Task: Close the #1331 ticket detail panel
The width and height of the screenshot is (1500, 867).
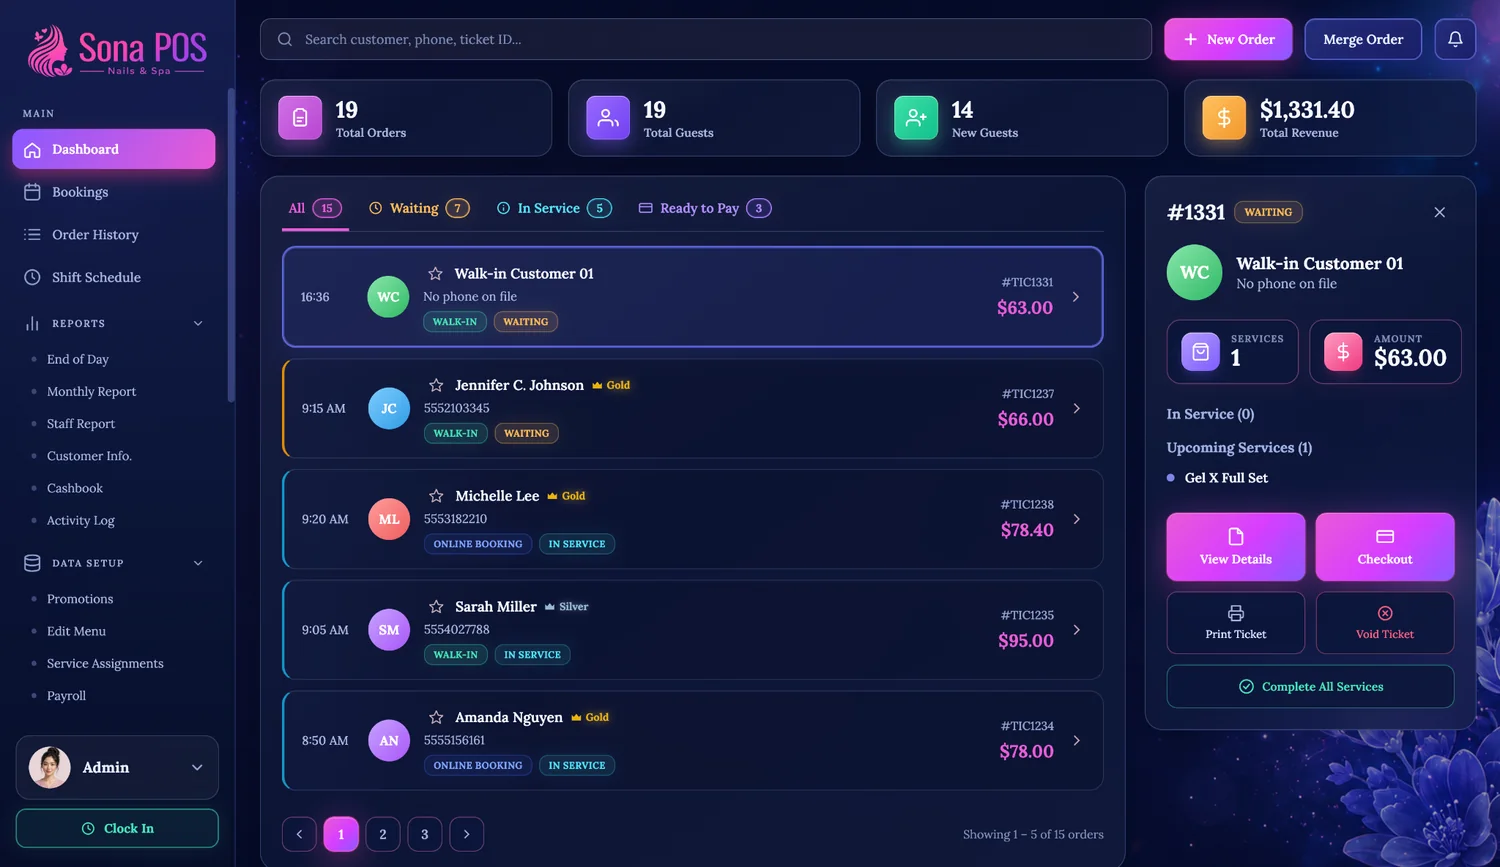Action: [x=1440, y=212]
